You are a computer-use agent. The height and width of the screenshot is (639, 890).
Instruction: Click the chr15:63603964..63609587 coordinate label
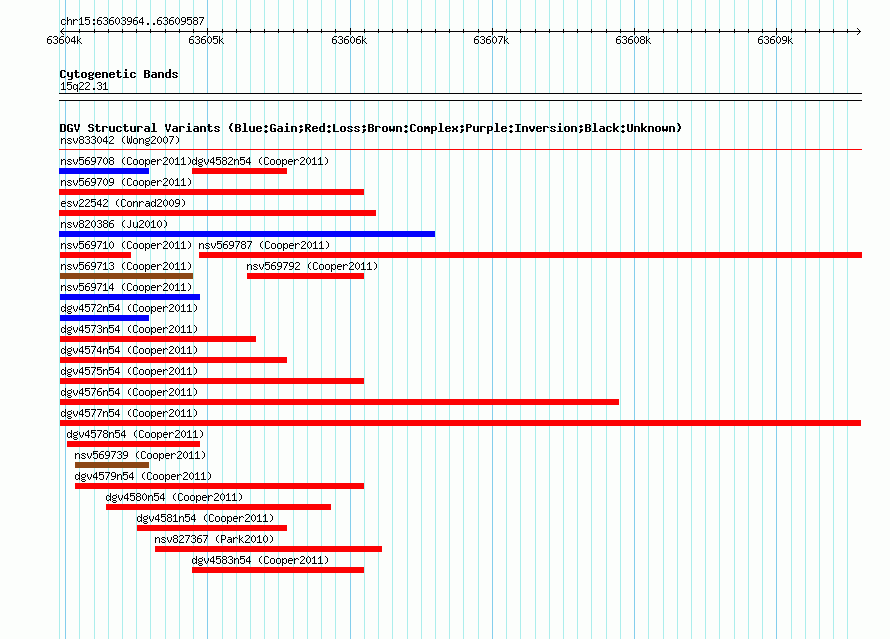(x=132, y=21)
